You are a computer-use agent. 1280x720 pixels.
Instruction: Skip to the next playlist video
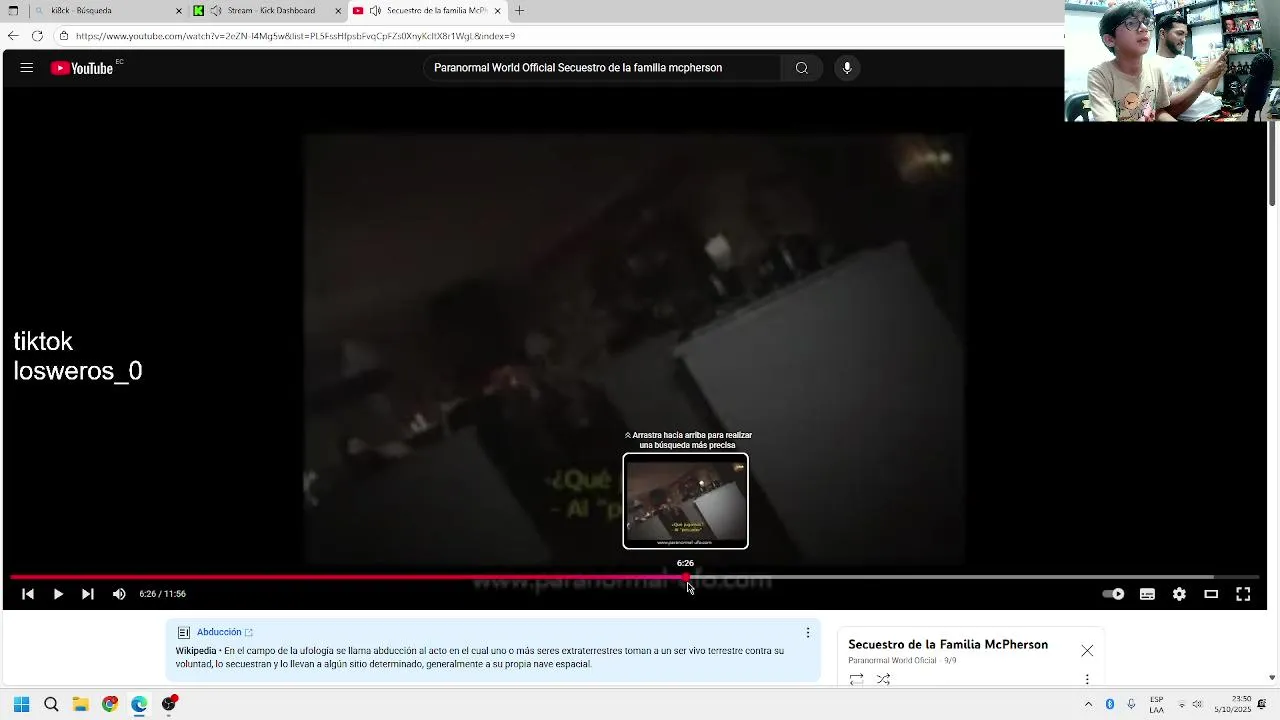[x=88, y=594]
